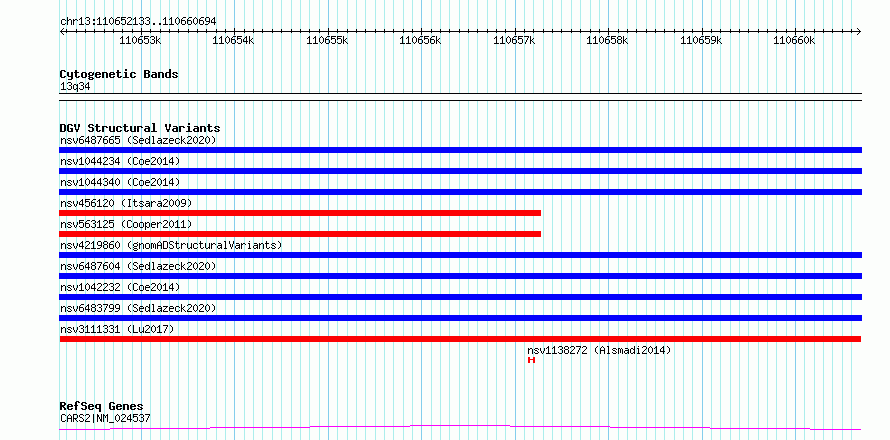Click the 110655k ruler label
The height and width of the screenshot is (440, 890).
tap(328, 40)
